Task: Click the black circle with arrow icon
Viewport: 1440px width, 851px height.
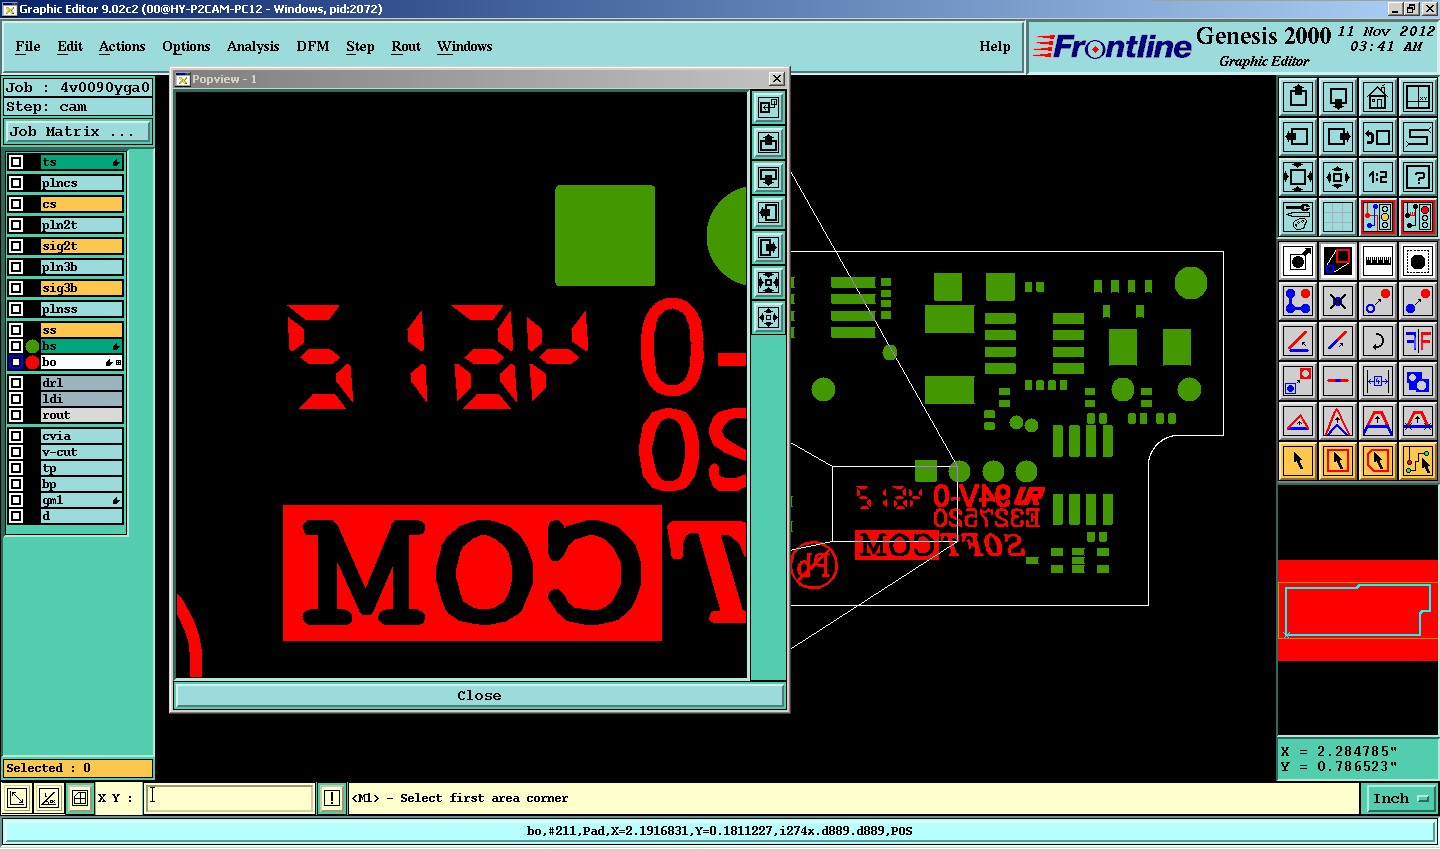Action: (x=1298, y=261)
